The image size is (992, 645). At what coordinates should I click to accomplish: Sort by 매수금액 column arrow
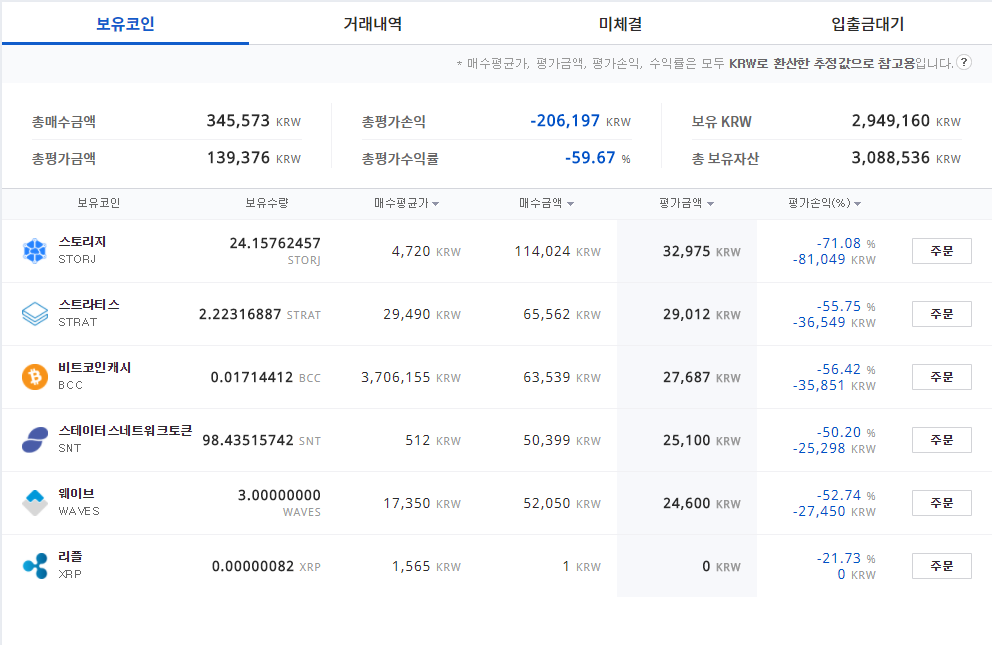pos(570,204)
